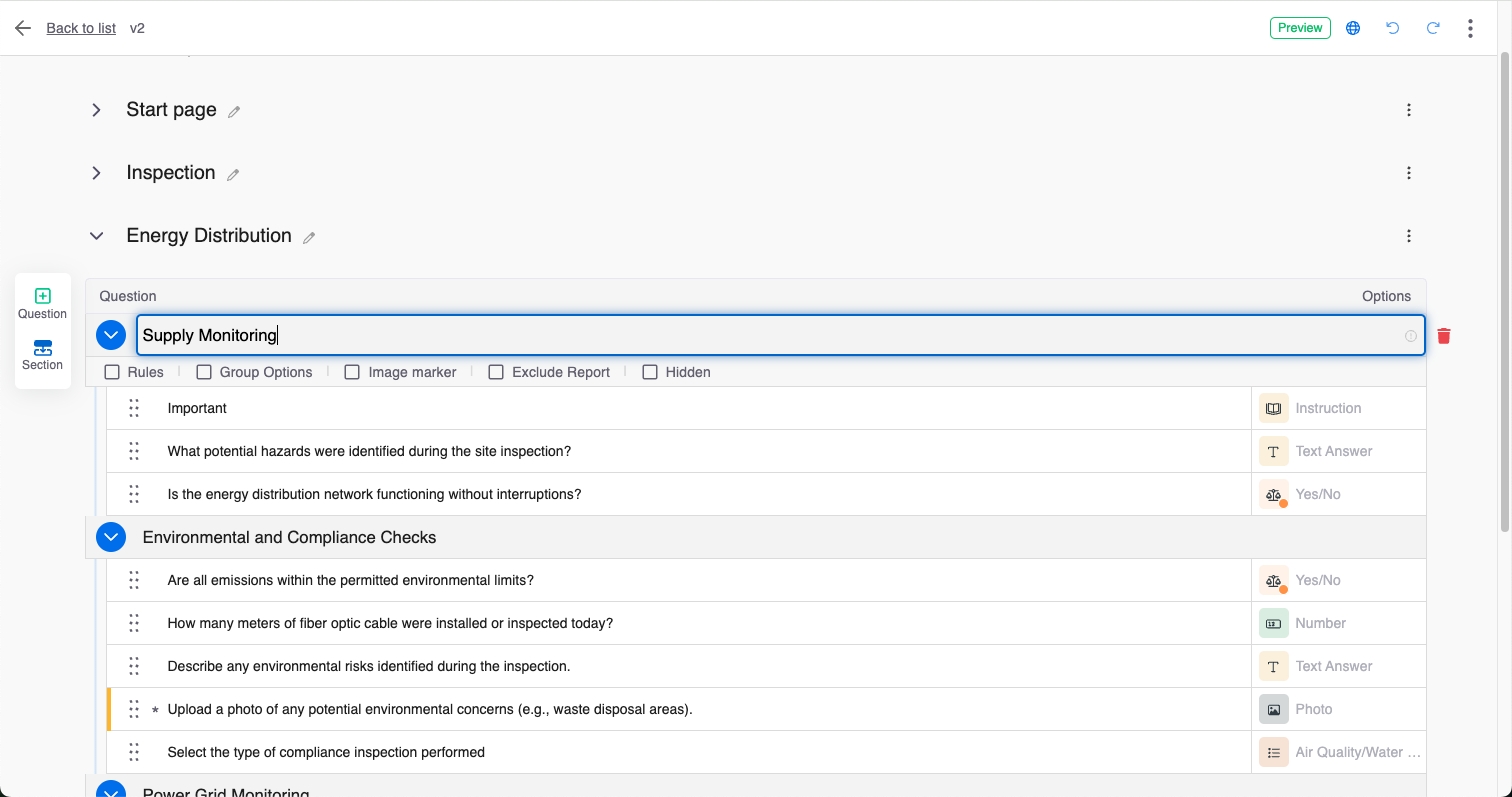Collapse Environmental and Compliance Checks group
Viewport: 1512px width, 797px height.
pos(111,537)
